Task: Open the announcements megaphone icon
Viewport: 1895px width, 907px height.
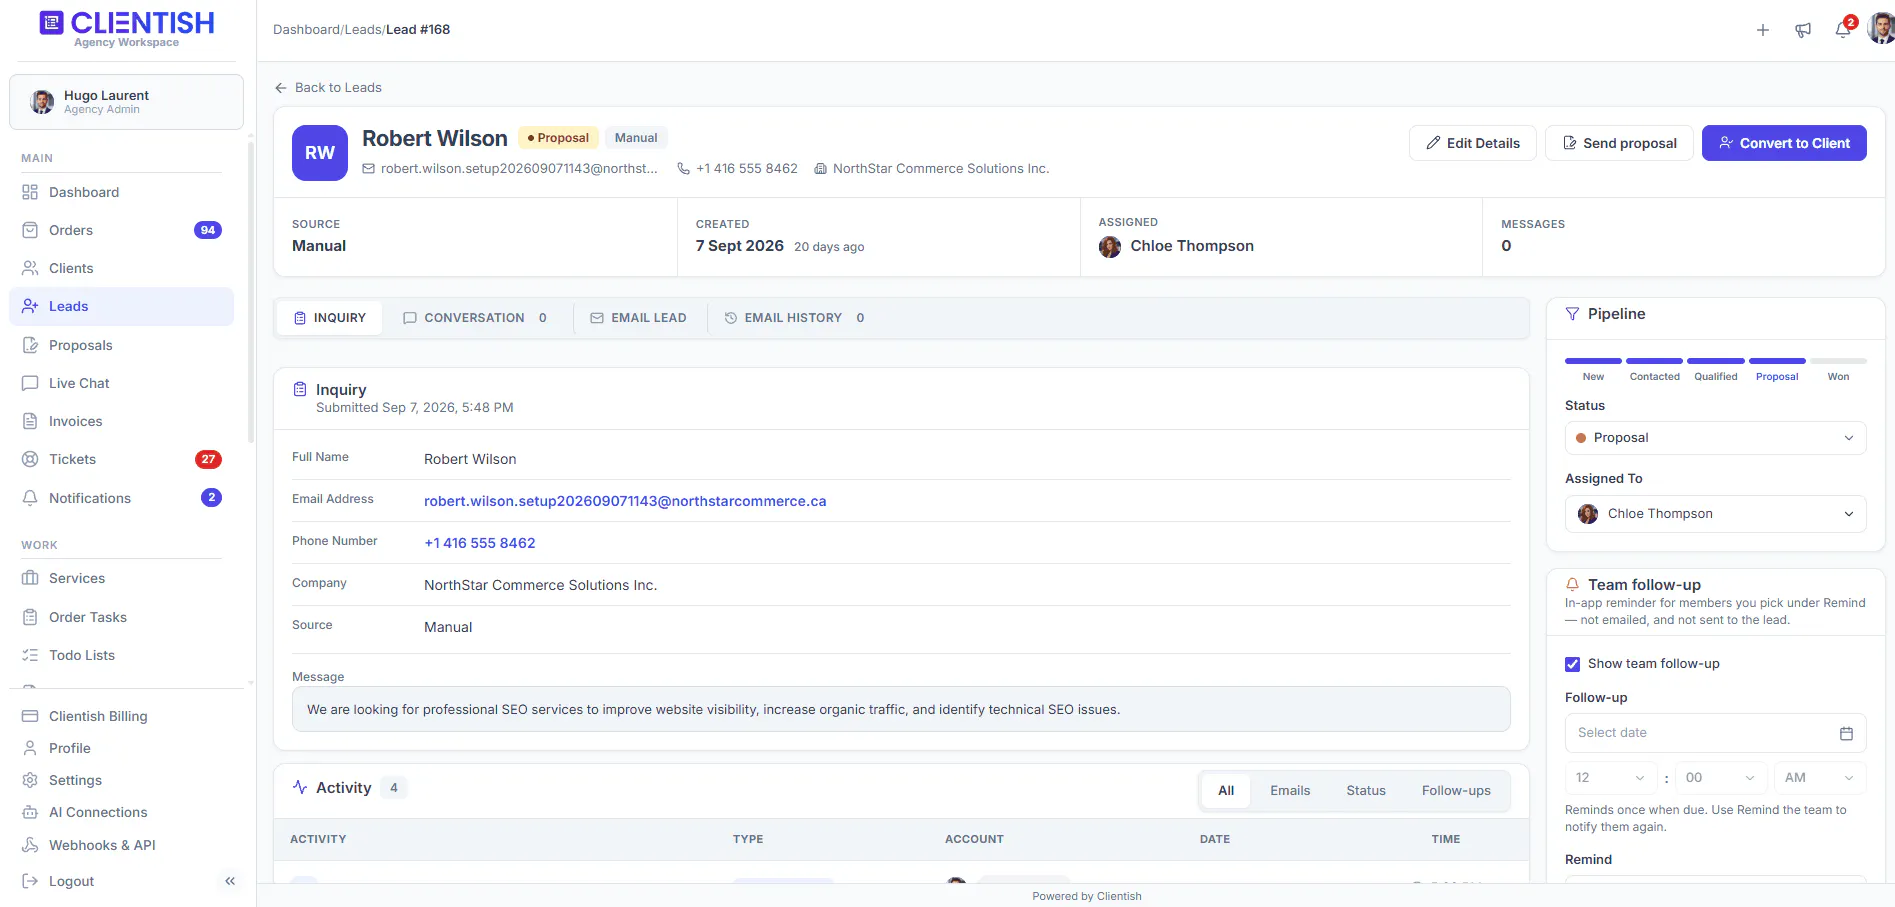Action: click(x=1803, y=30)
